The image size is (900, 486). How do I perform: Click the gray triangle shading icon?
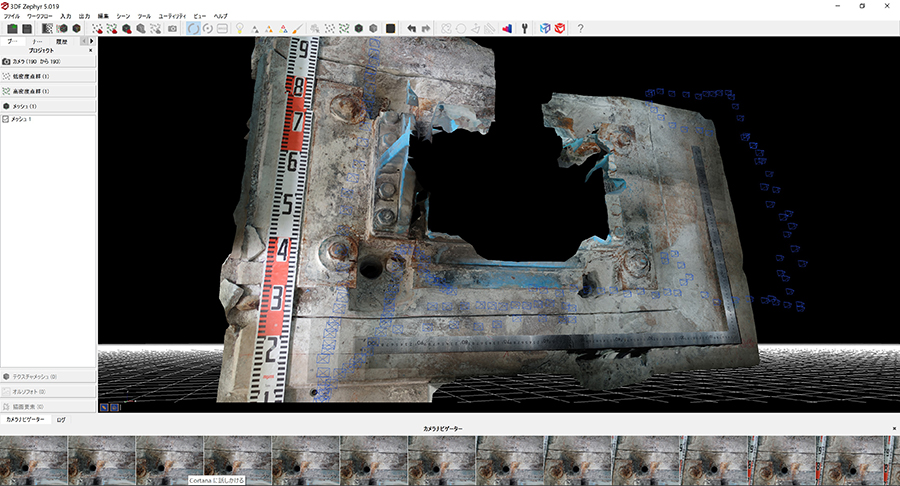coord(254,28)
